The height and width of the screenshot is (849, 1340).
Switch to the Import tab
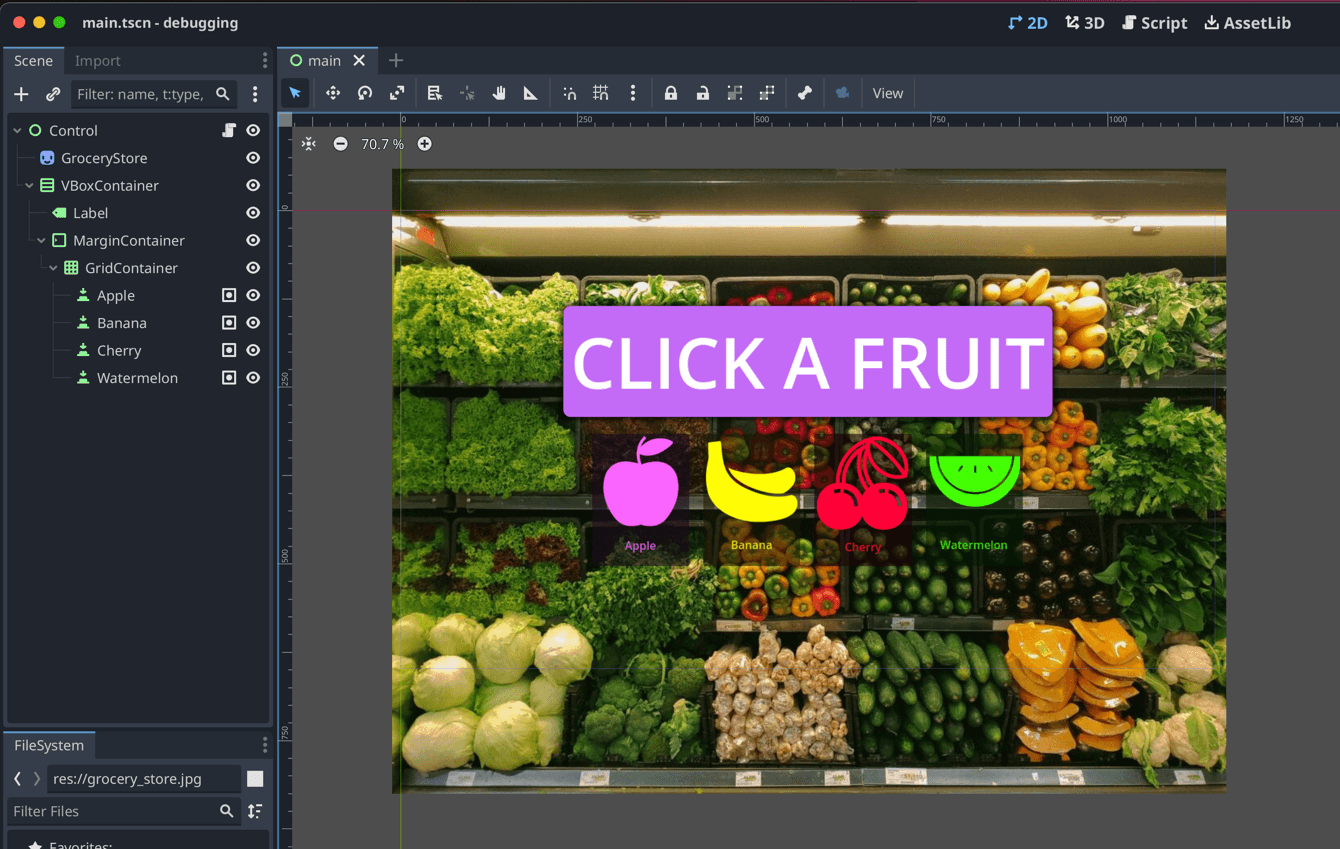(97, 60)
